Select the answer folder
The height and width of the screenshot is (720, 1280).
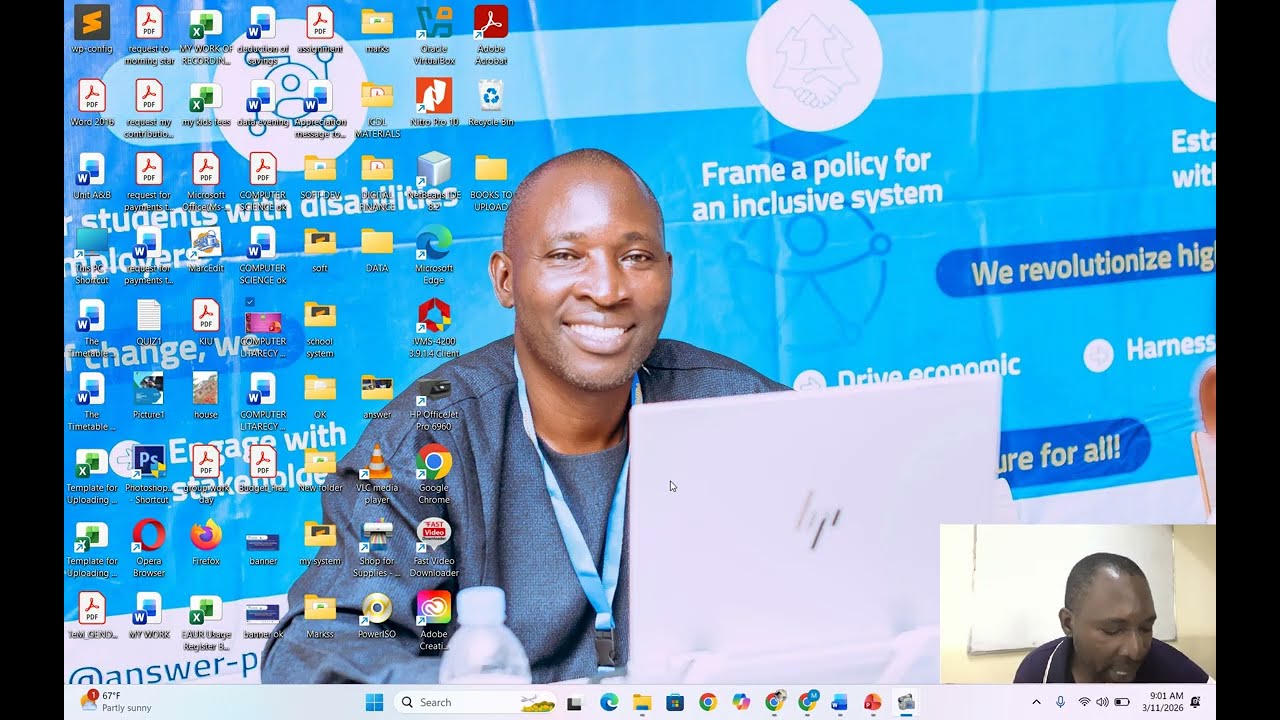377,395
